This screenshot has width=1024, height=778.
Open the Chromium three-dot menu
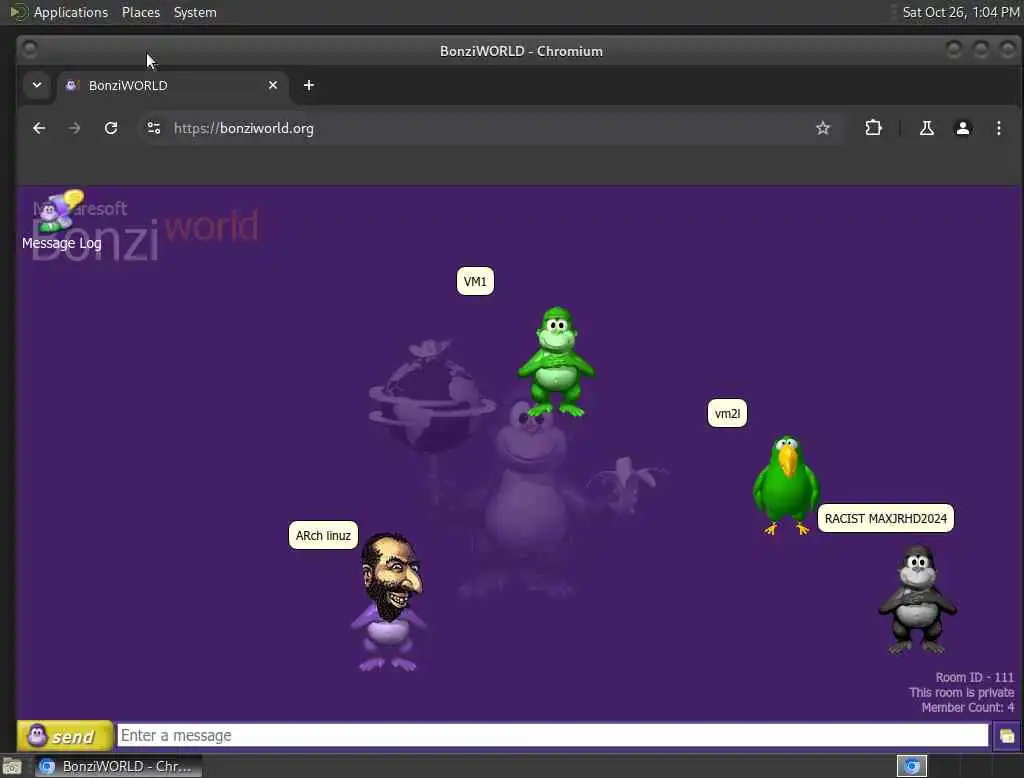pyautogui.click(x=999, y=128)
